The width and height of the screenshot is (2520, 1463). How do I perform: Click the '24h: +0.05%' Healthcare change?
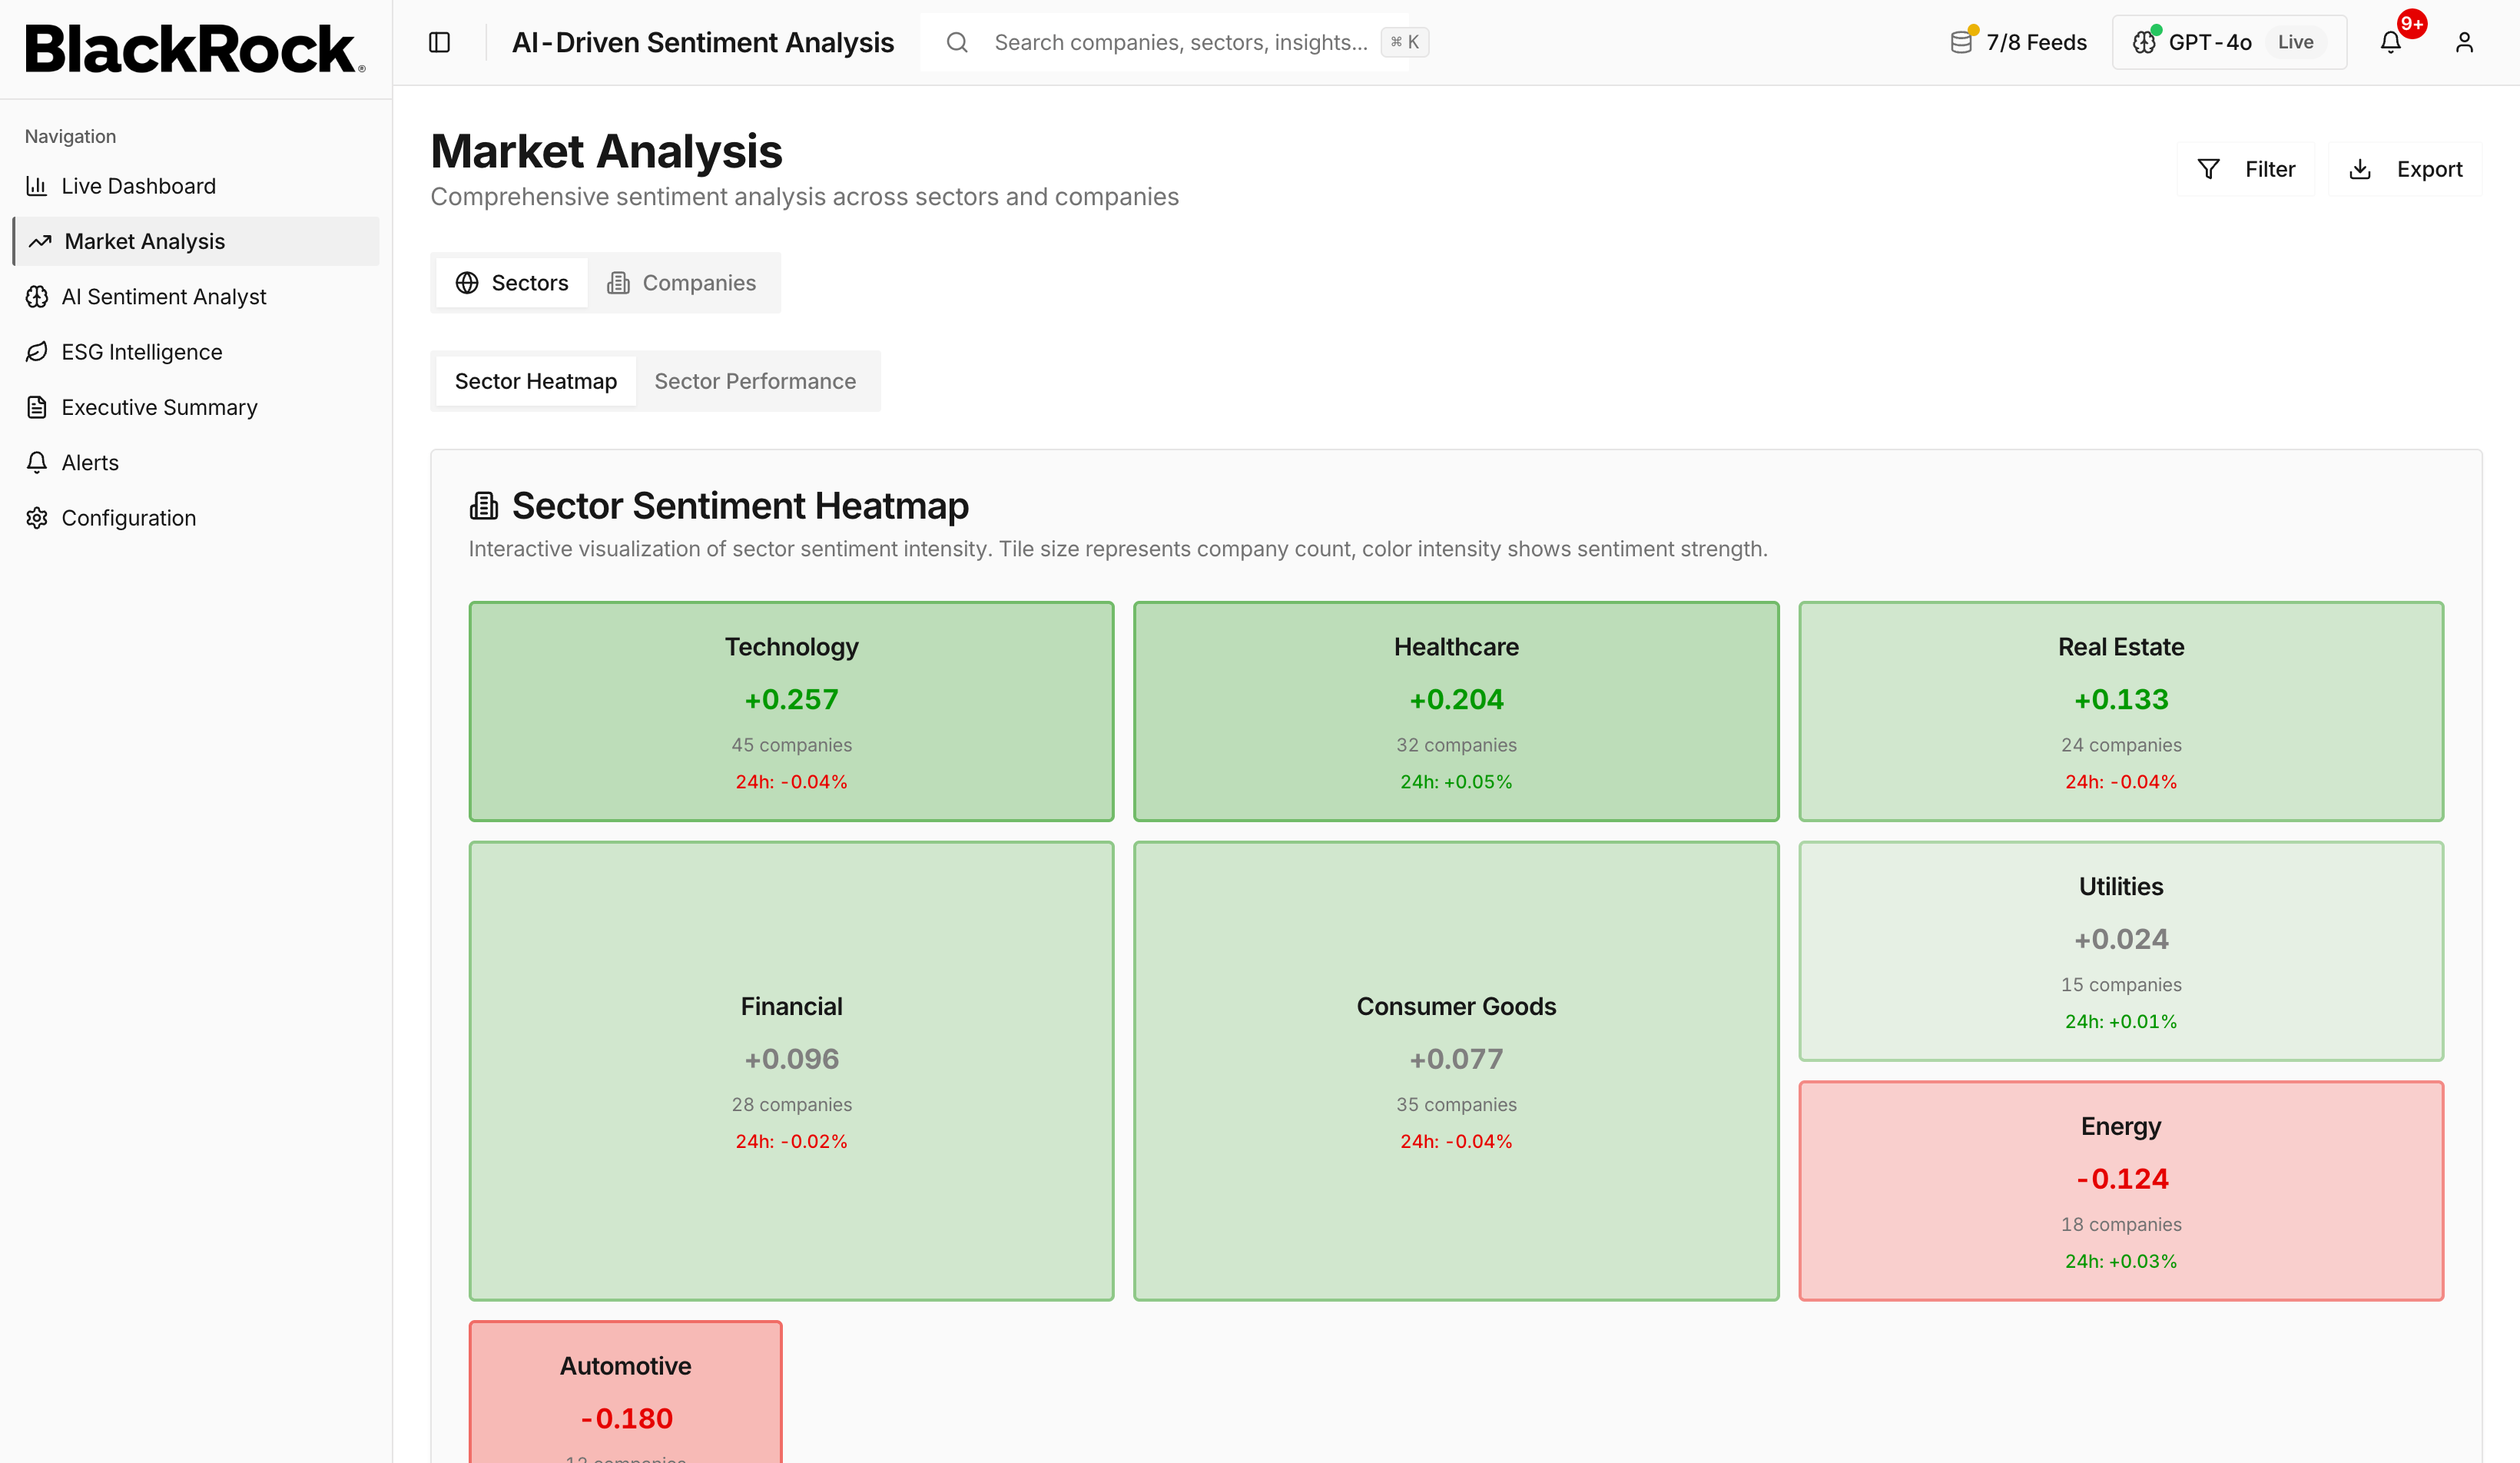(1456, 782)
